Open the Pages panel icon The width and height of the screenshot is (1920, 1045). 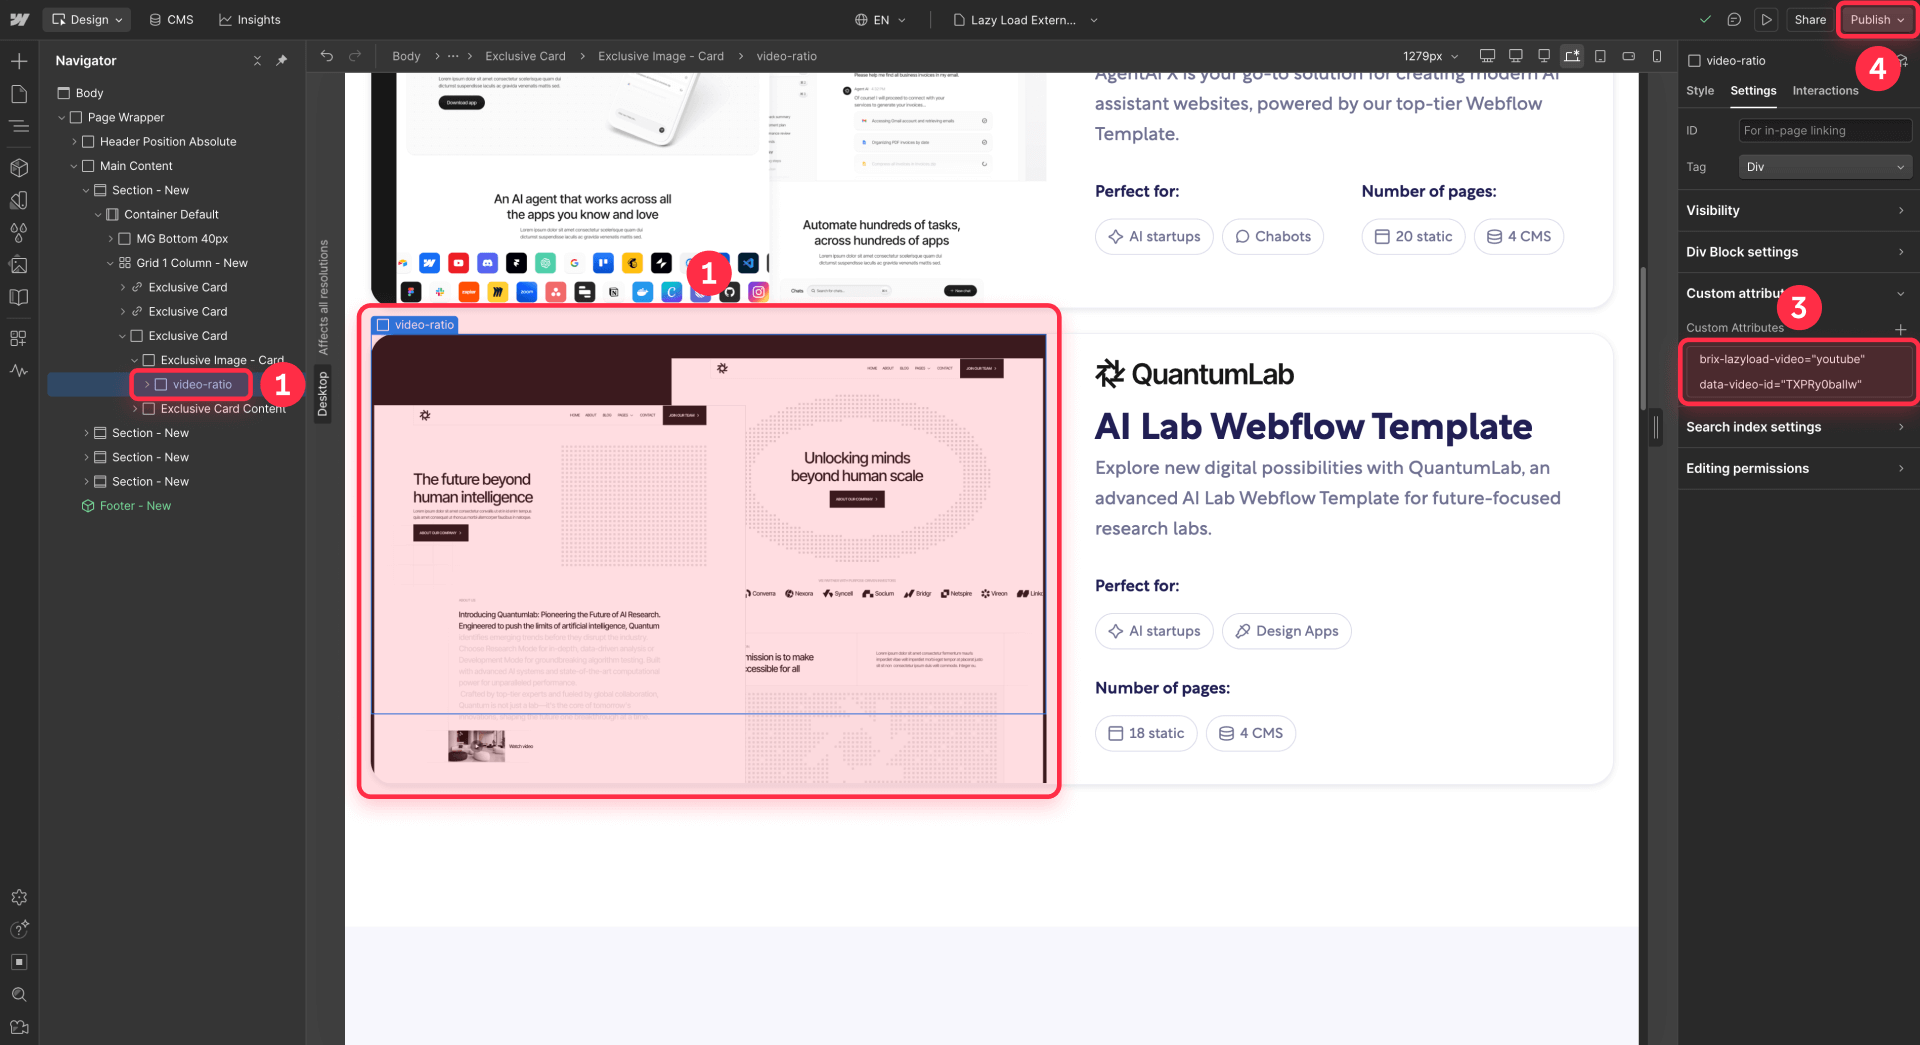tap(19, 94)
